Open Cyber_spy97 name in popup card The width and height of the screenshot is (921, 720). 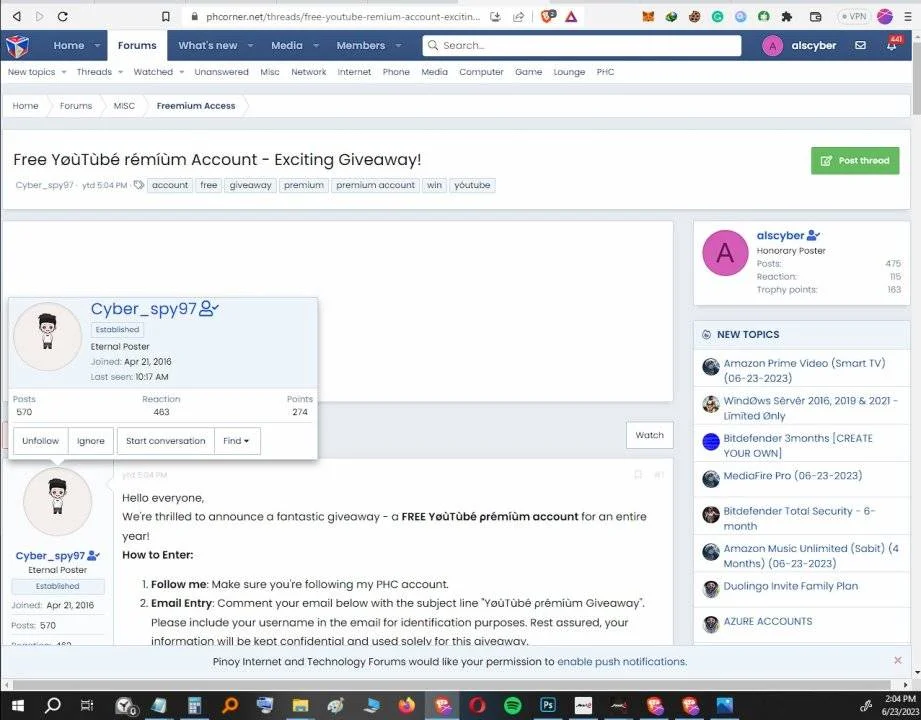point(143,308)
